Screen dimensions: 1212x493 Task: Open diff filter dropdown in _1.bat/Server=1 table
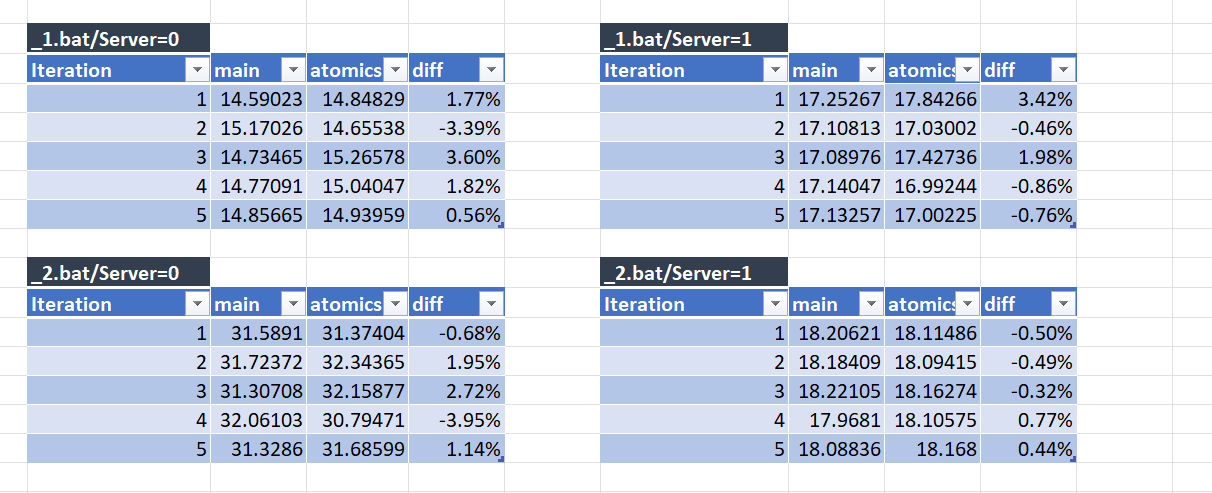point(1064,70)
